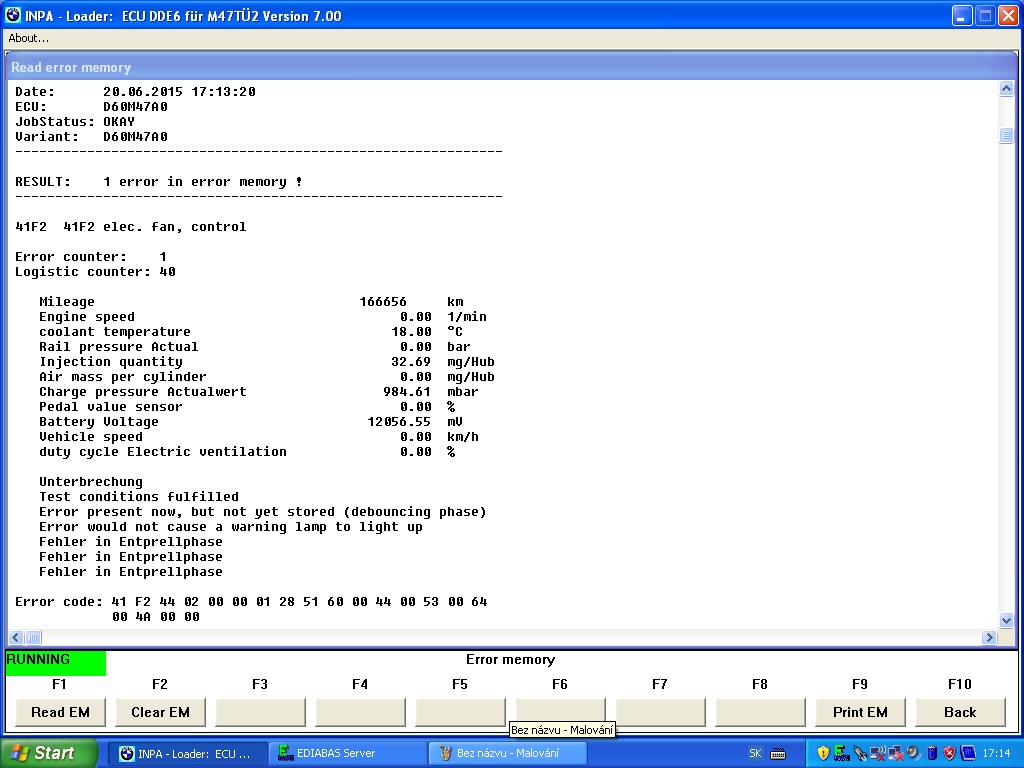This screenshot has height=768, width=1024.
Task: Click the wireless network disconnected tray icon
Action: 878,753
